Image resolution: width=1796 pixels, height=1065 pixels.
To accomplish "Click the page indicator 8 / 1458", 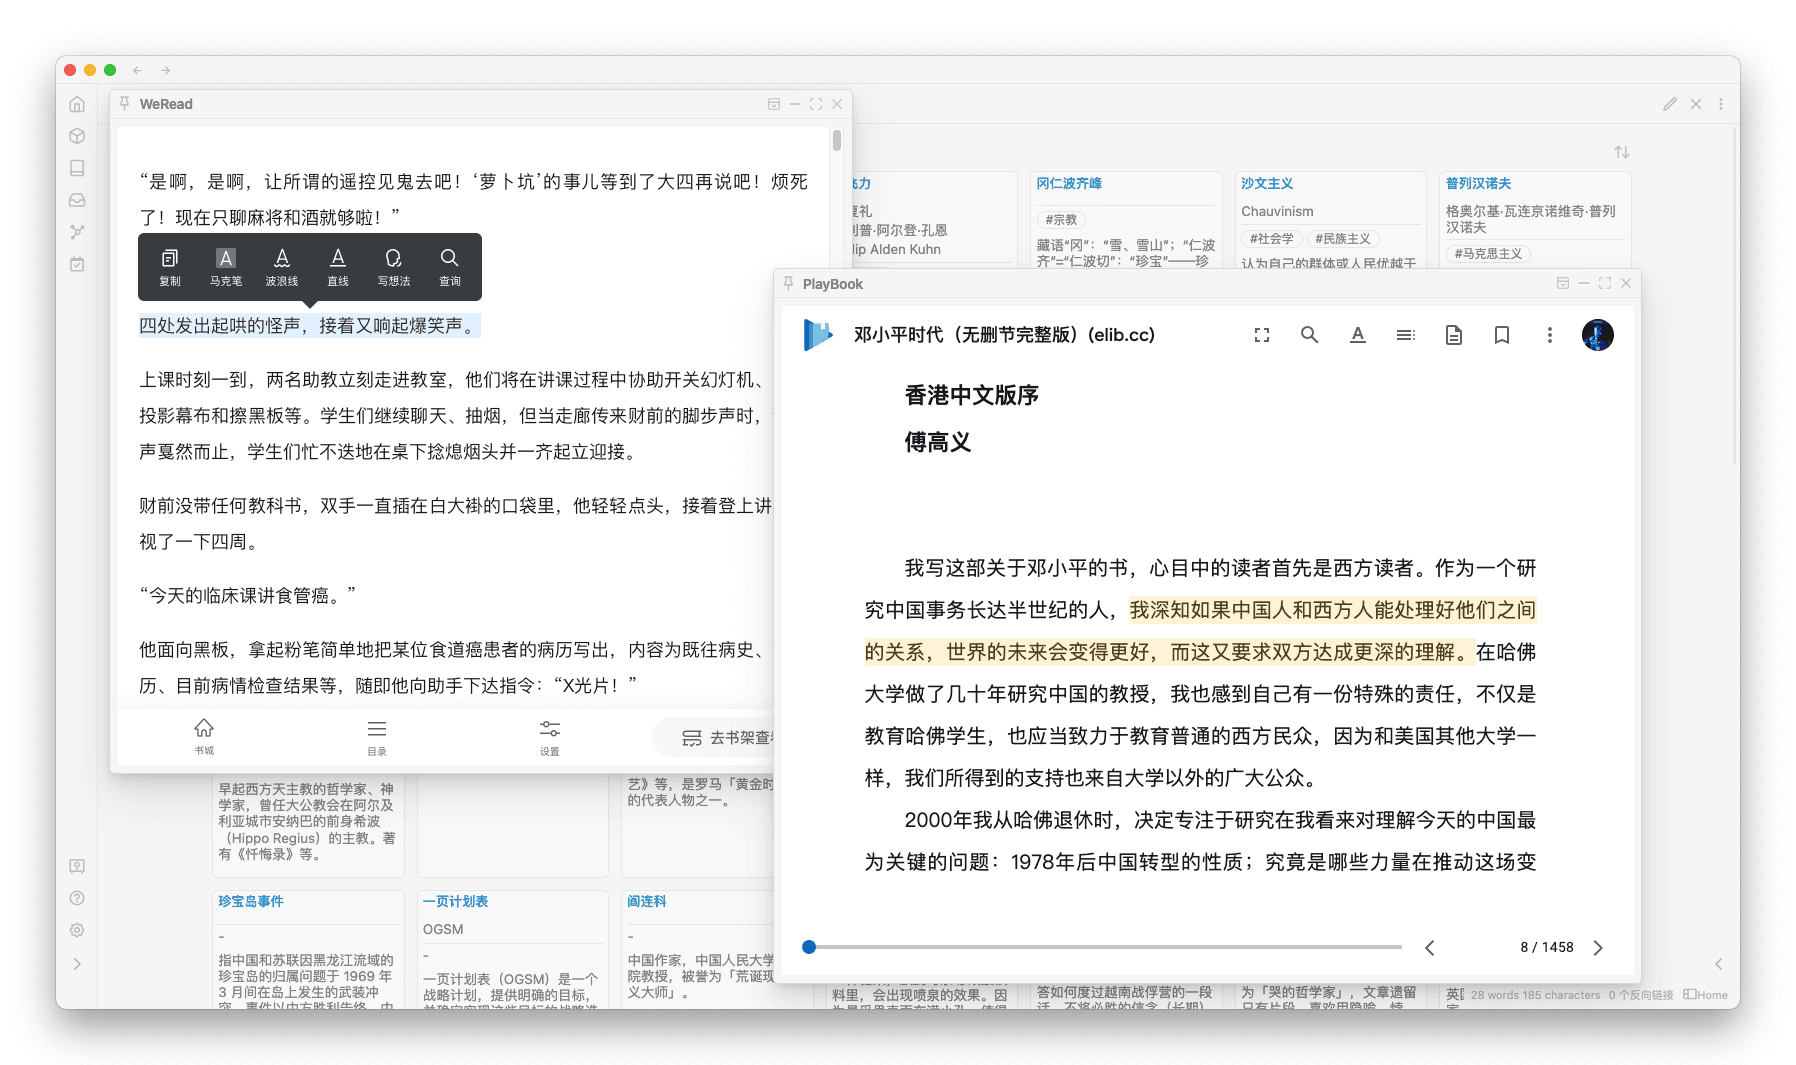I will click(1547, 947).
